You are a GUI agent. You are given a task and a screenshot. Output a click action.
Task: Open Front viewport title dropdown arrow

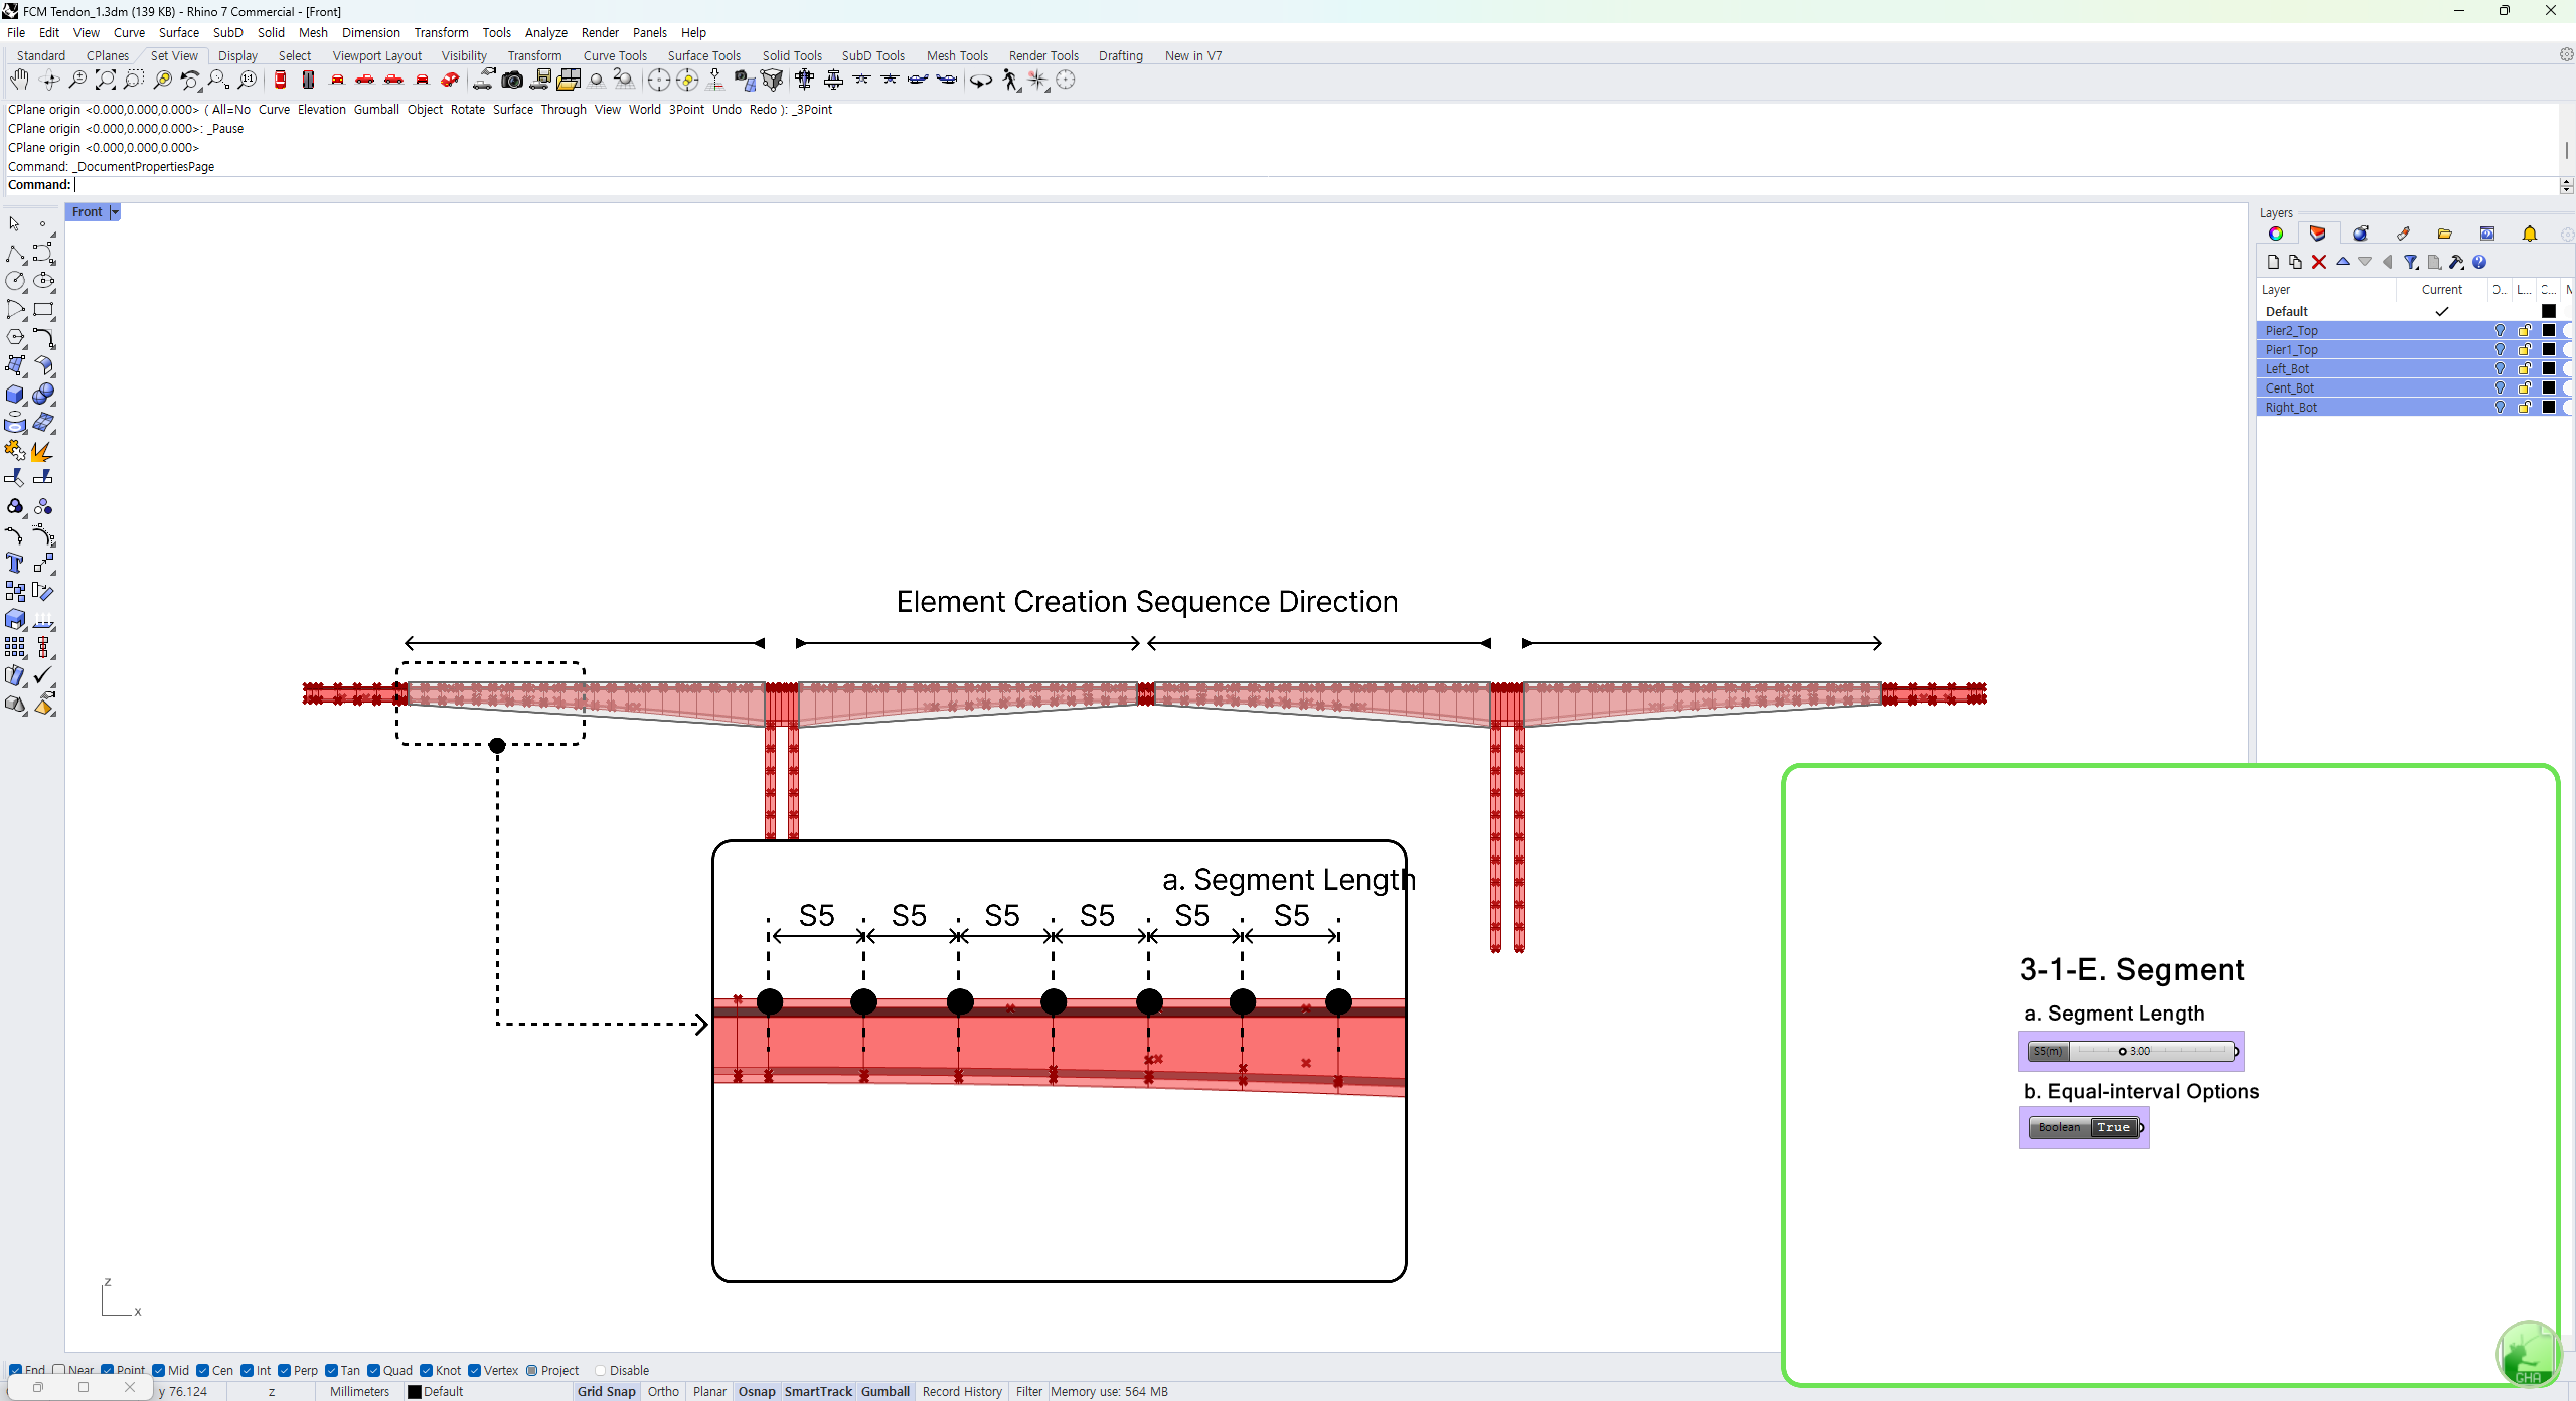tap(115, 212)
